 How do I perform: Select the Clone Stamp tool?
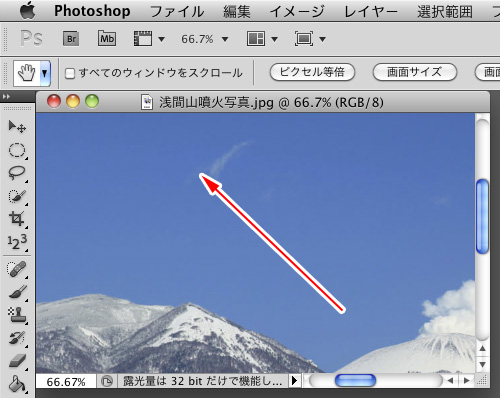[17, 315]
